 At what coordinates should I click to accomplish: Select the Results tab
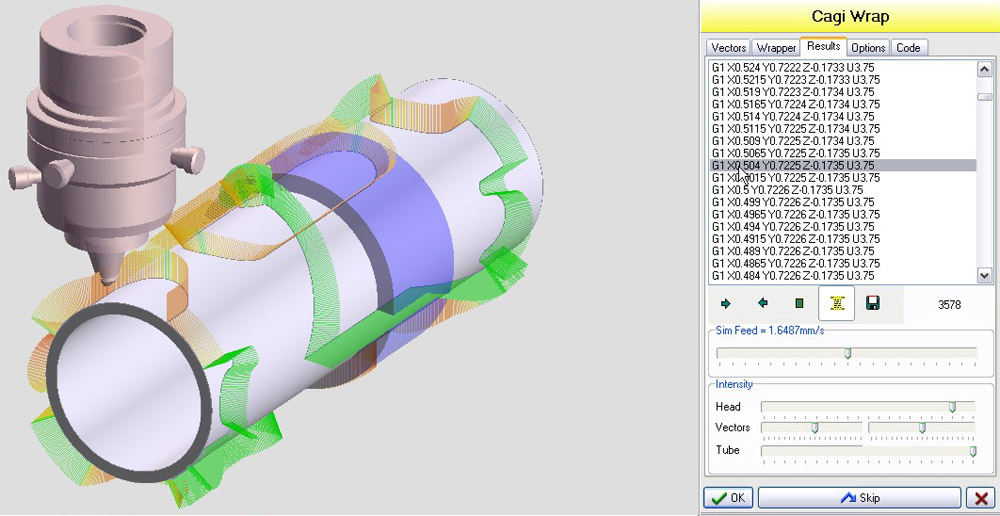[823, 46]
